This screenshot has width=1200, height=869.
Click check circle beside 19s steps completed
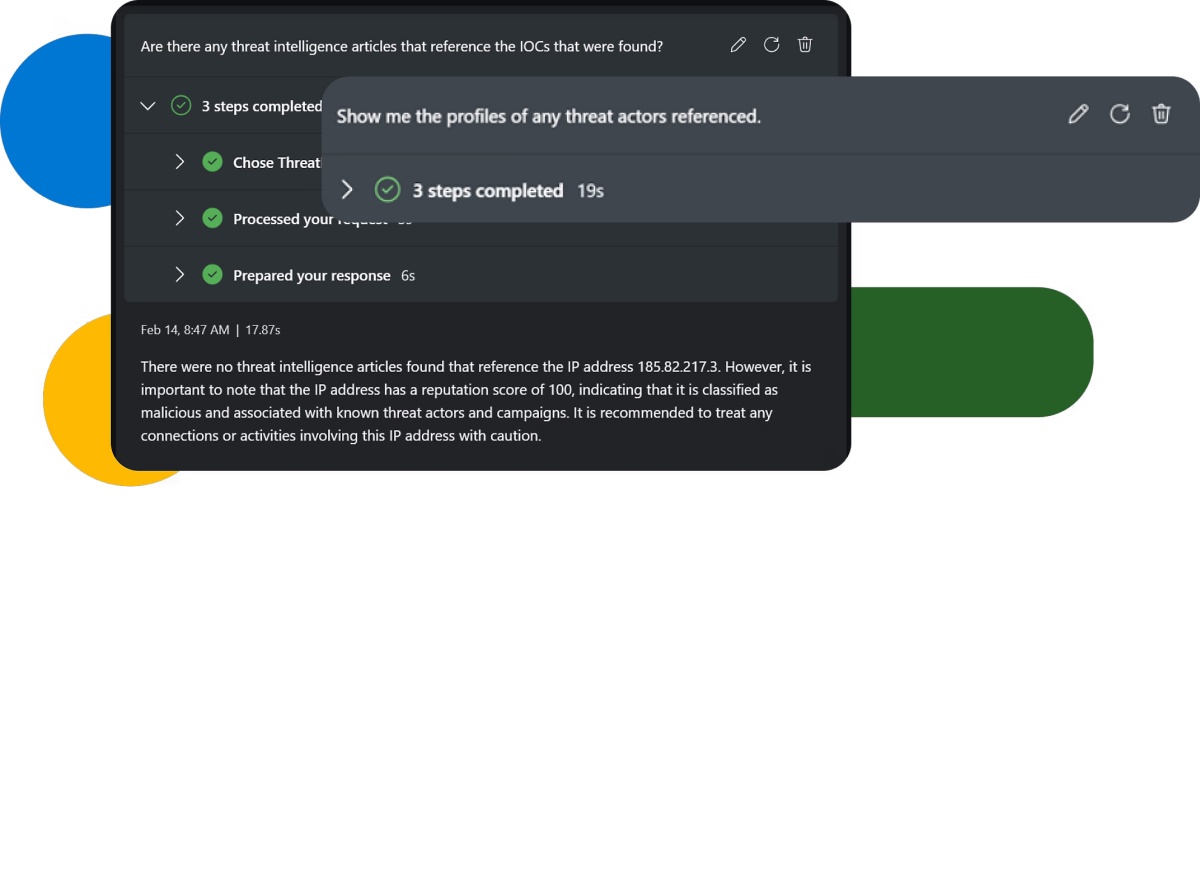tap(387, 189)
